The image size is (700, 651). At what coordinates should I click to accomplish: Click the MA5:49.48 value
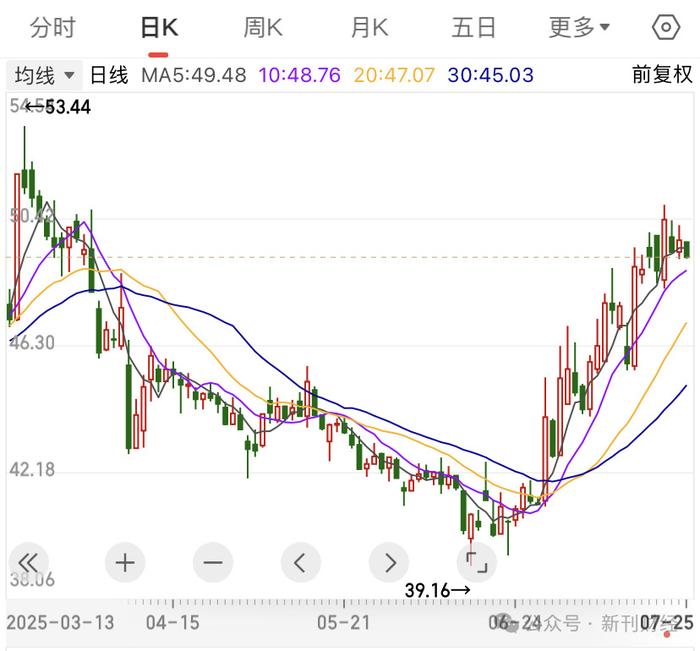pos(194,75)
